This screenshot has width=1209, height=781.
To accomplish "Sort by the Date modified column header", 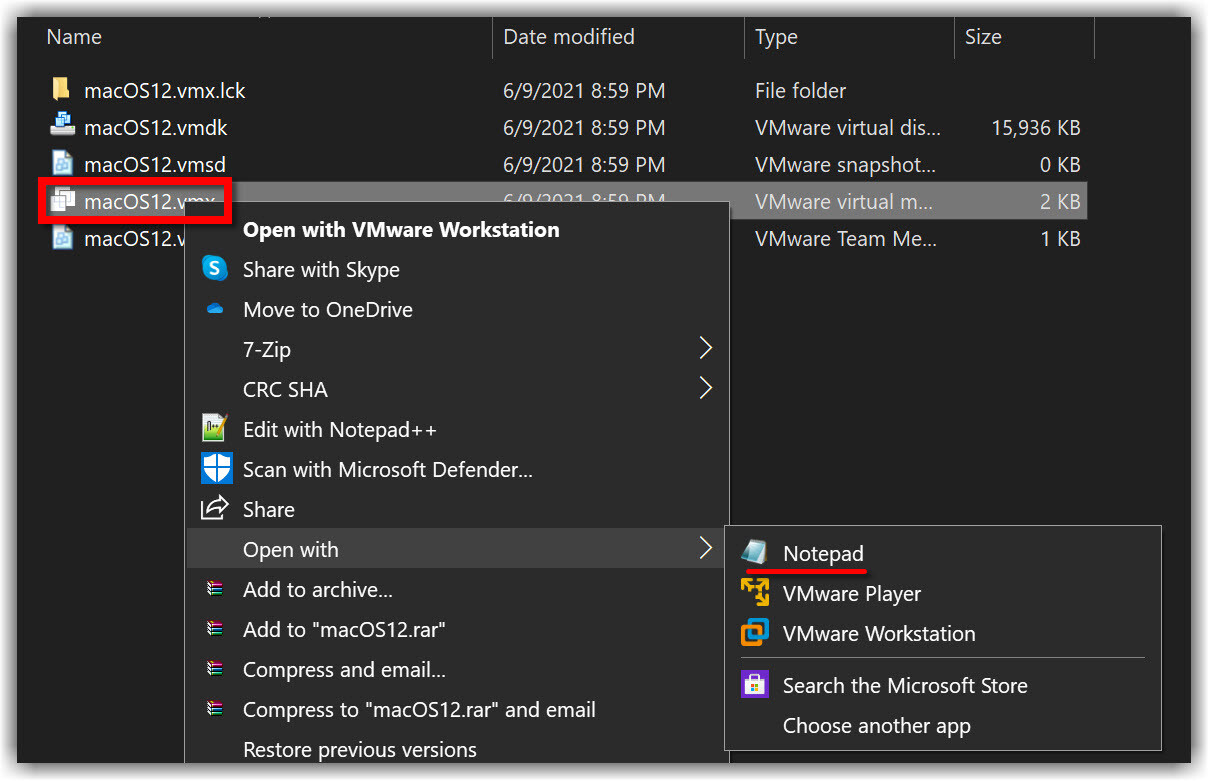I will pyautogui.click(x=569, y=36).
